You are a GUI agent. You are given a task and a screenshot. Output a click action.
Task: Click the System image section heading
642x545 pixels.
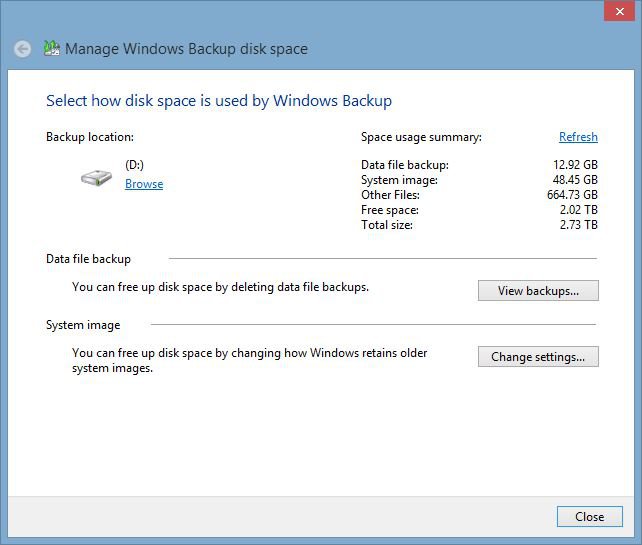83,325
